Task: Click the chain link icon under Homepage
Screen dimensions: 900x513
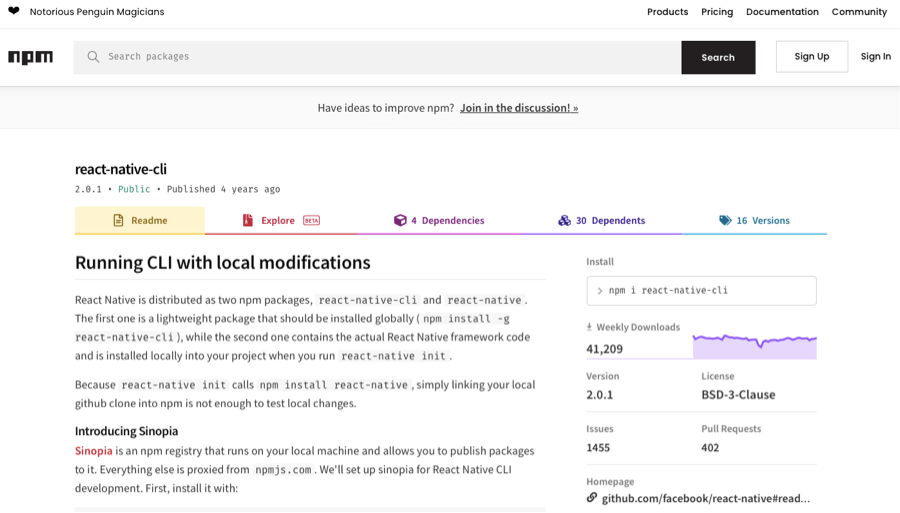Action: point(592,498)
